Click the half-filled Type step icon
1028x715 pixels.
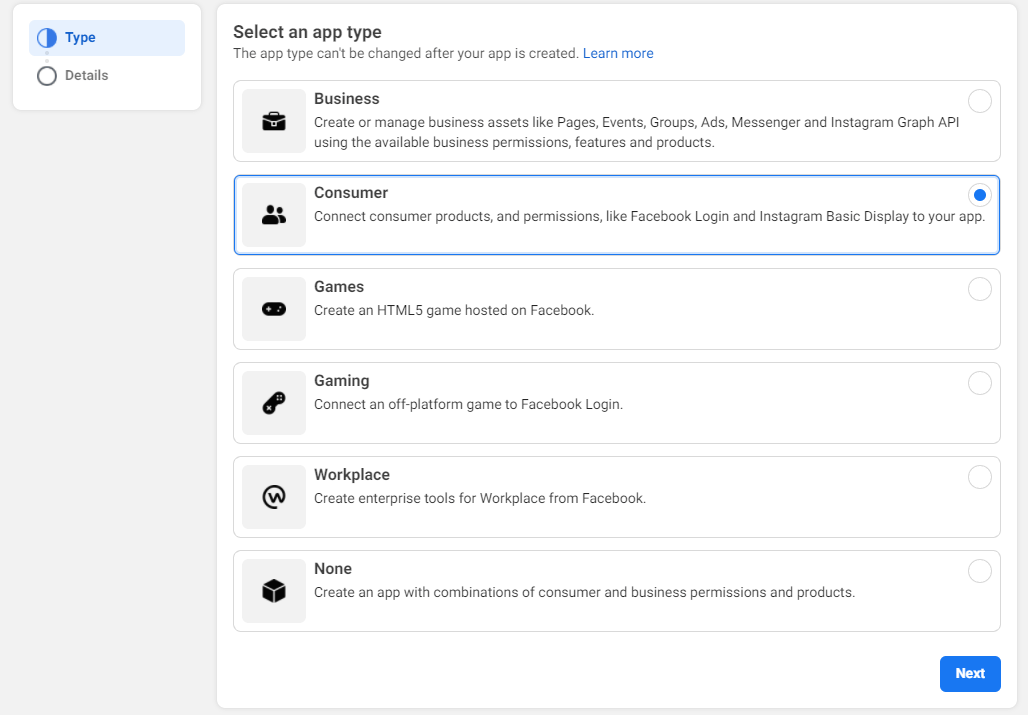tap(47, 38)
